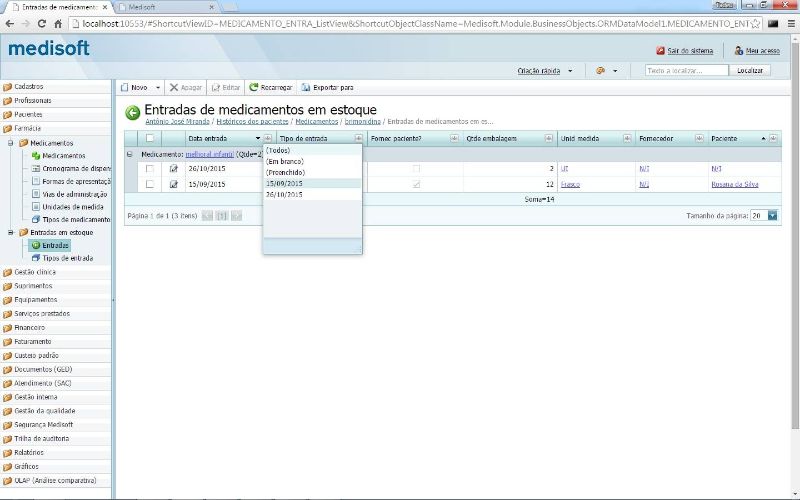The width and height of the screenshot is (800, 500).
Task: Click edit icon on the 15/09/2015 row
Action: (173, 184)
